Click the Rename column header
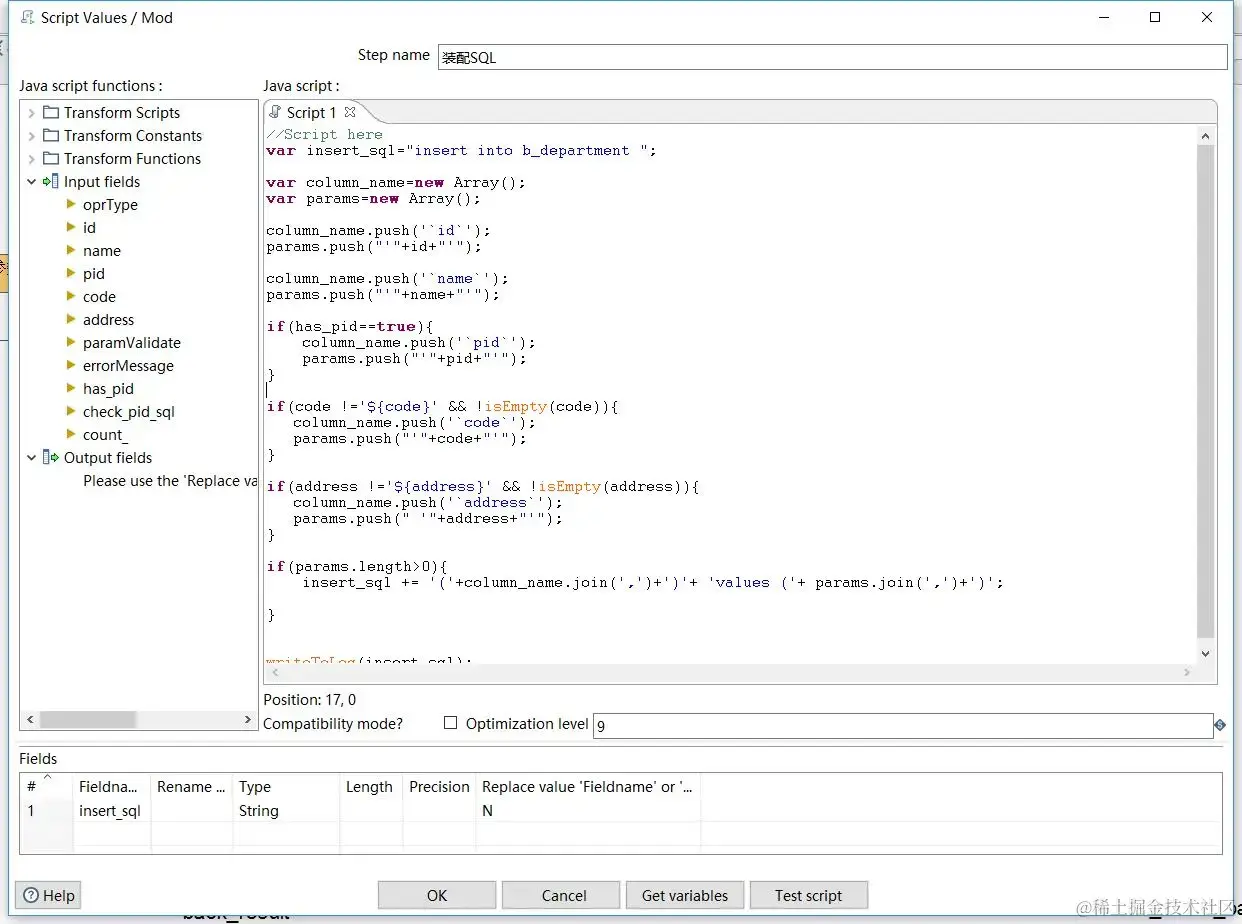 191,787
